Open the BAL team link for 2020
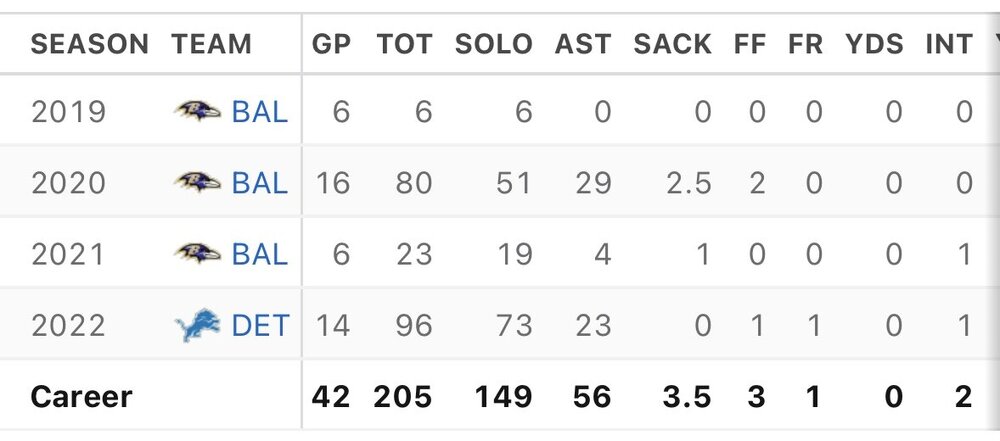 pos(260,183)
